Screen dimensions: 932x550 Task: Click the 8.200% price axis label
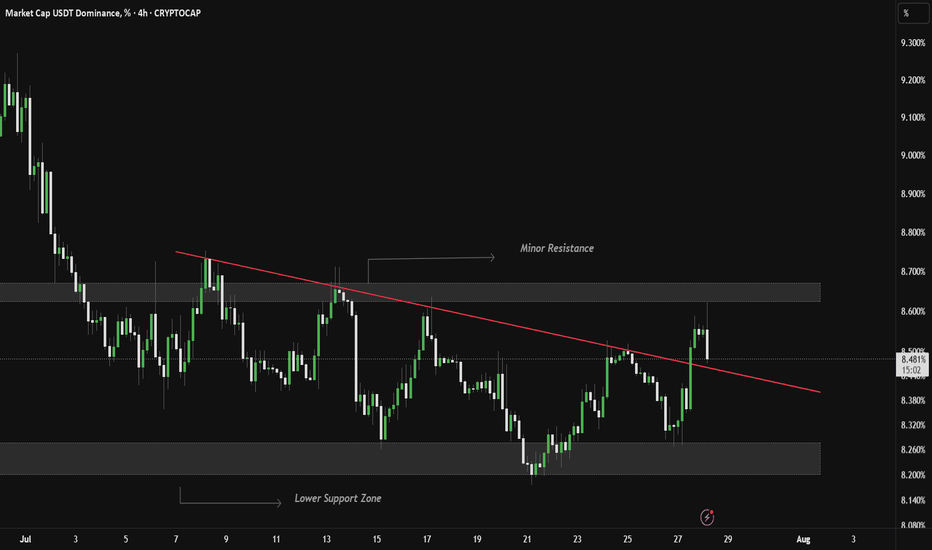pyautogui.click(x=912, y=475)
